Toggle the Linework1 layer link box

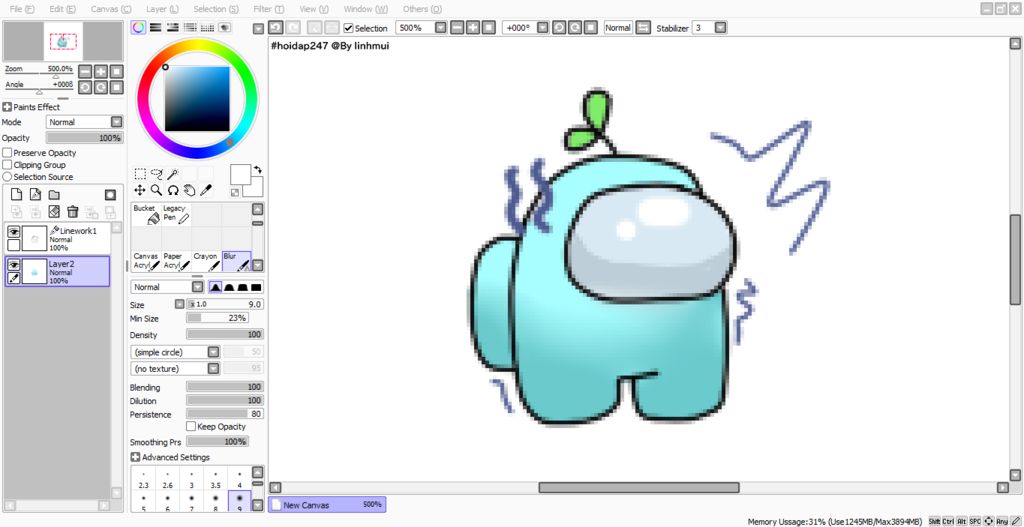[13, 245]
